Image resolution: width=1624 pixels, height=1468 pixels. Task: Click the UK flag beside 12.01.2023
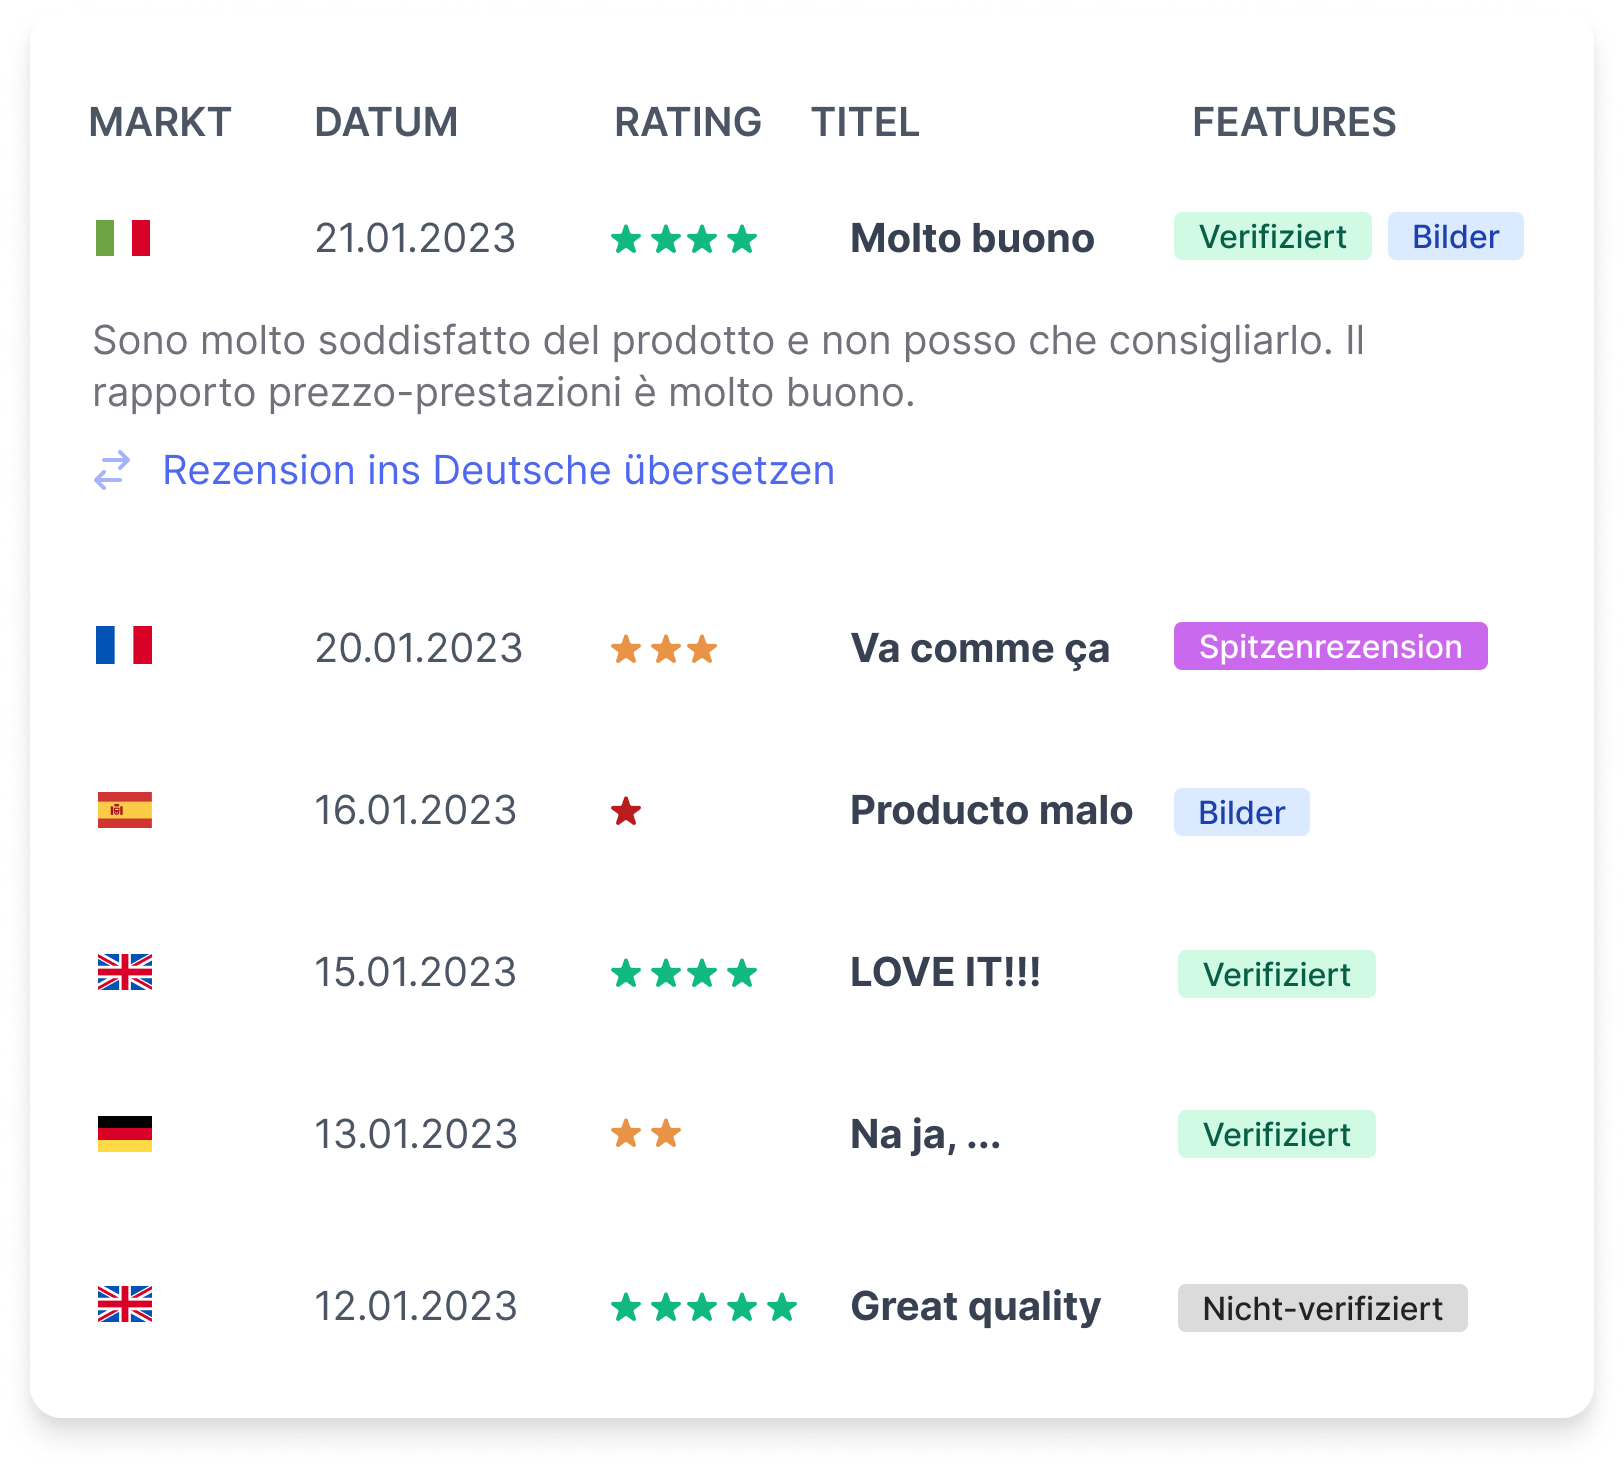(125, 1304)
